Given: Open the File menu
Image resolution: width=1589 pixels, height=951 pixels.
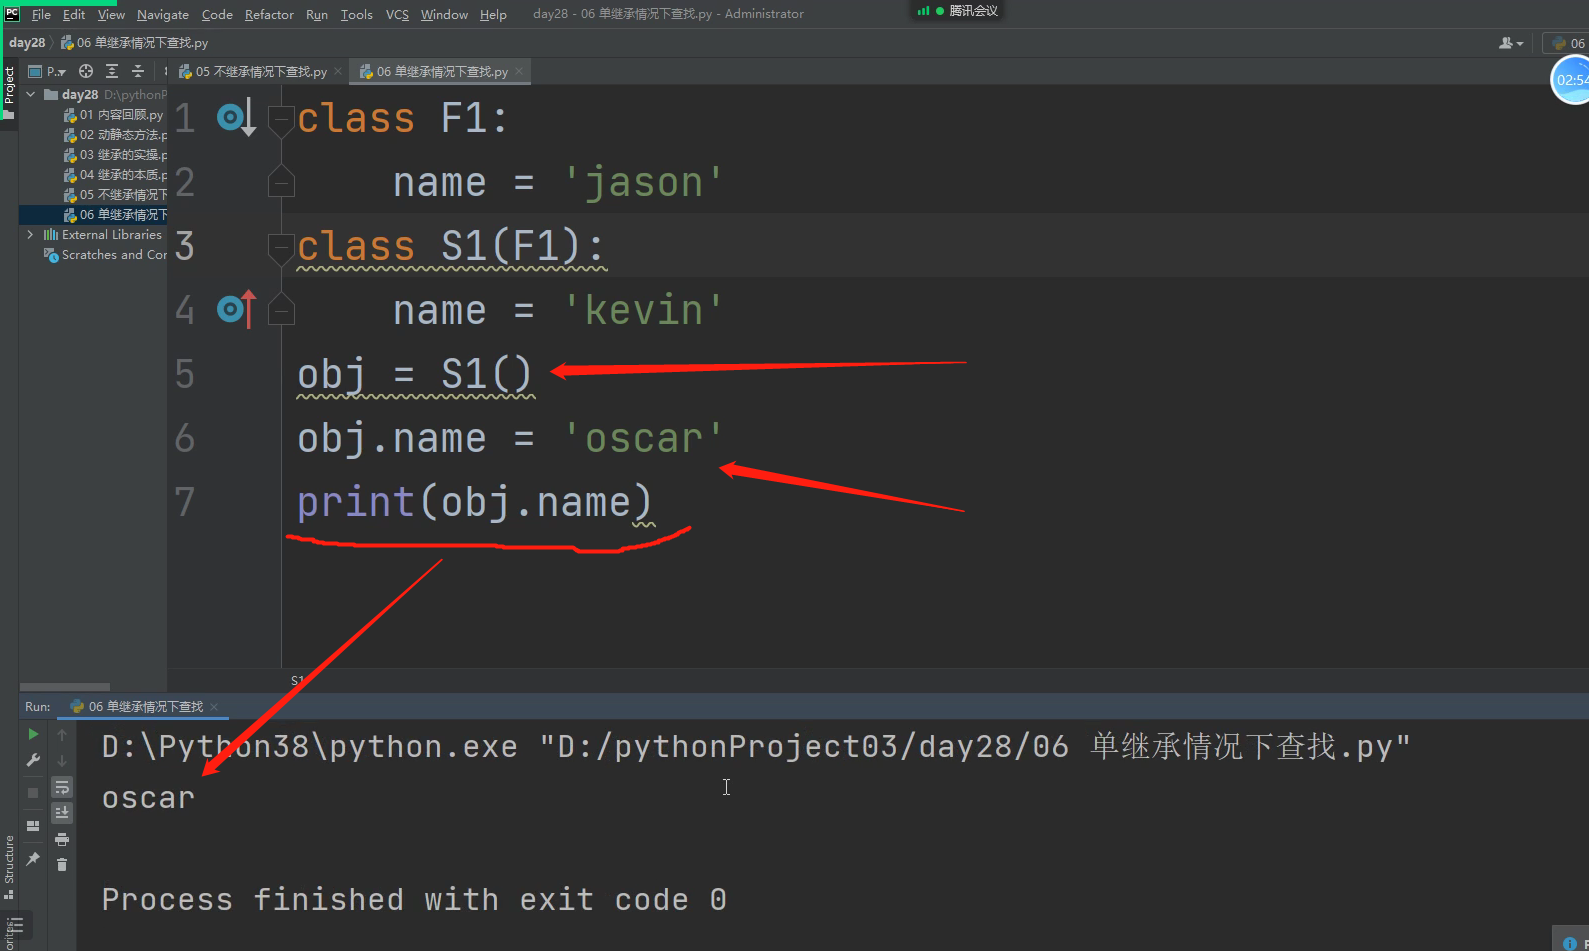Looking at the screenshot, I should (41, 14).
